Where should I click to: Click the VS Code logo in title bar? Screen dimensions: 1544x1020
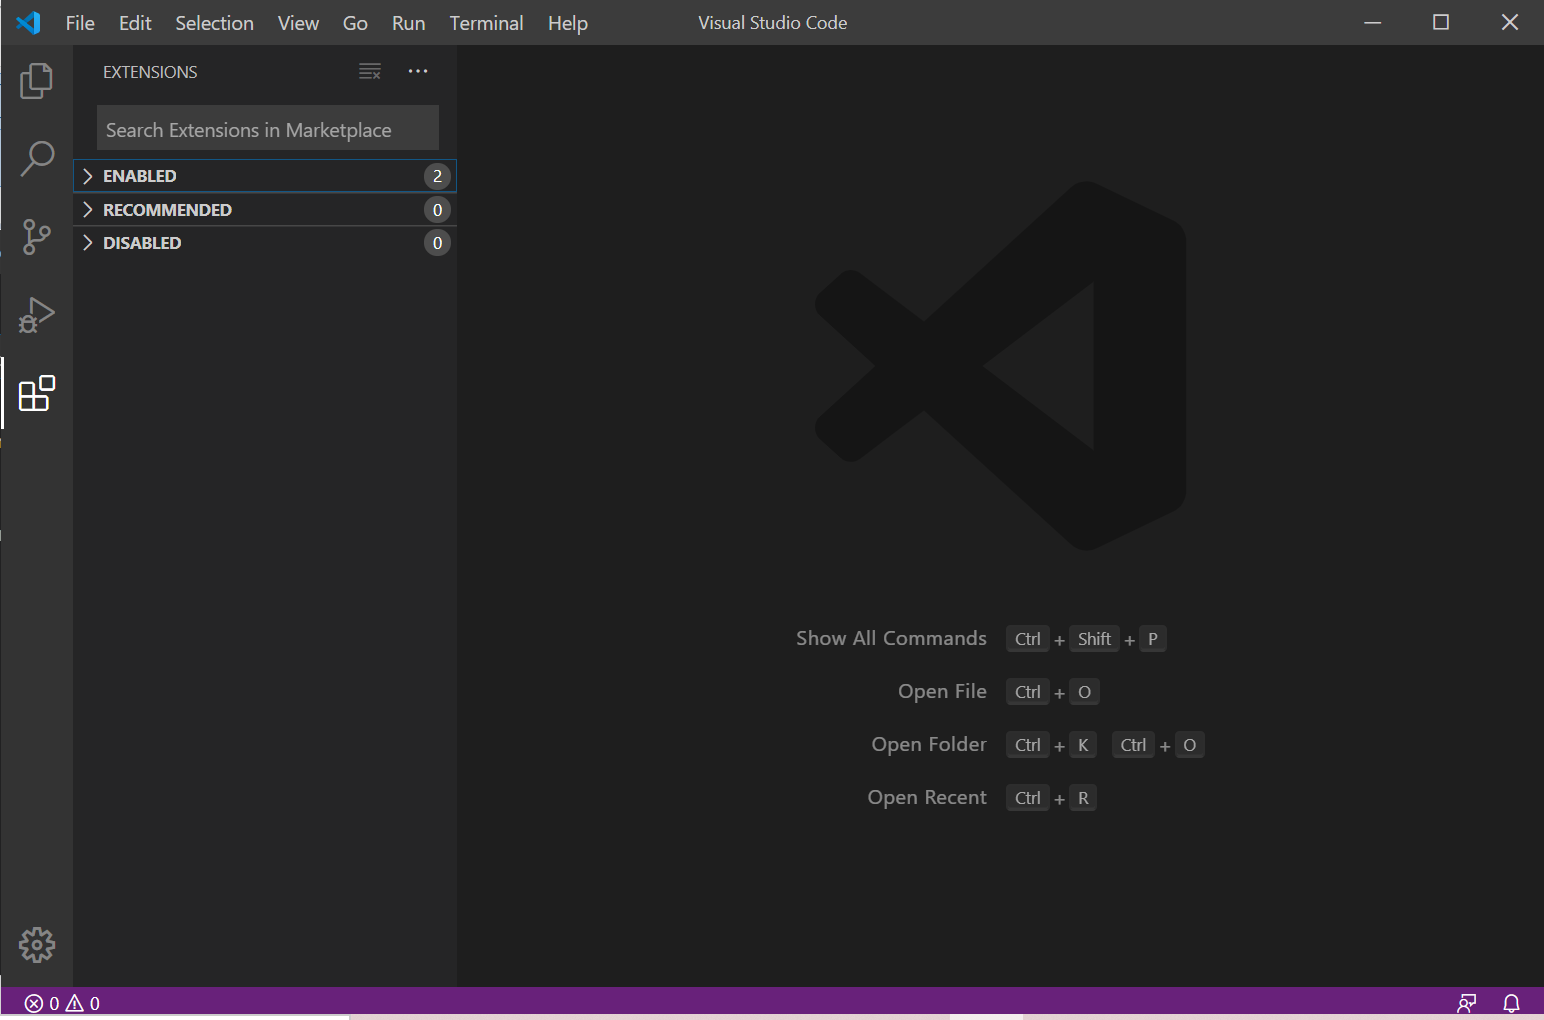29,22
